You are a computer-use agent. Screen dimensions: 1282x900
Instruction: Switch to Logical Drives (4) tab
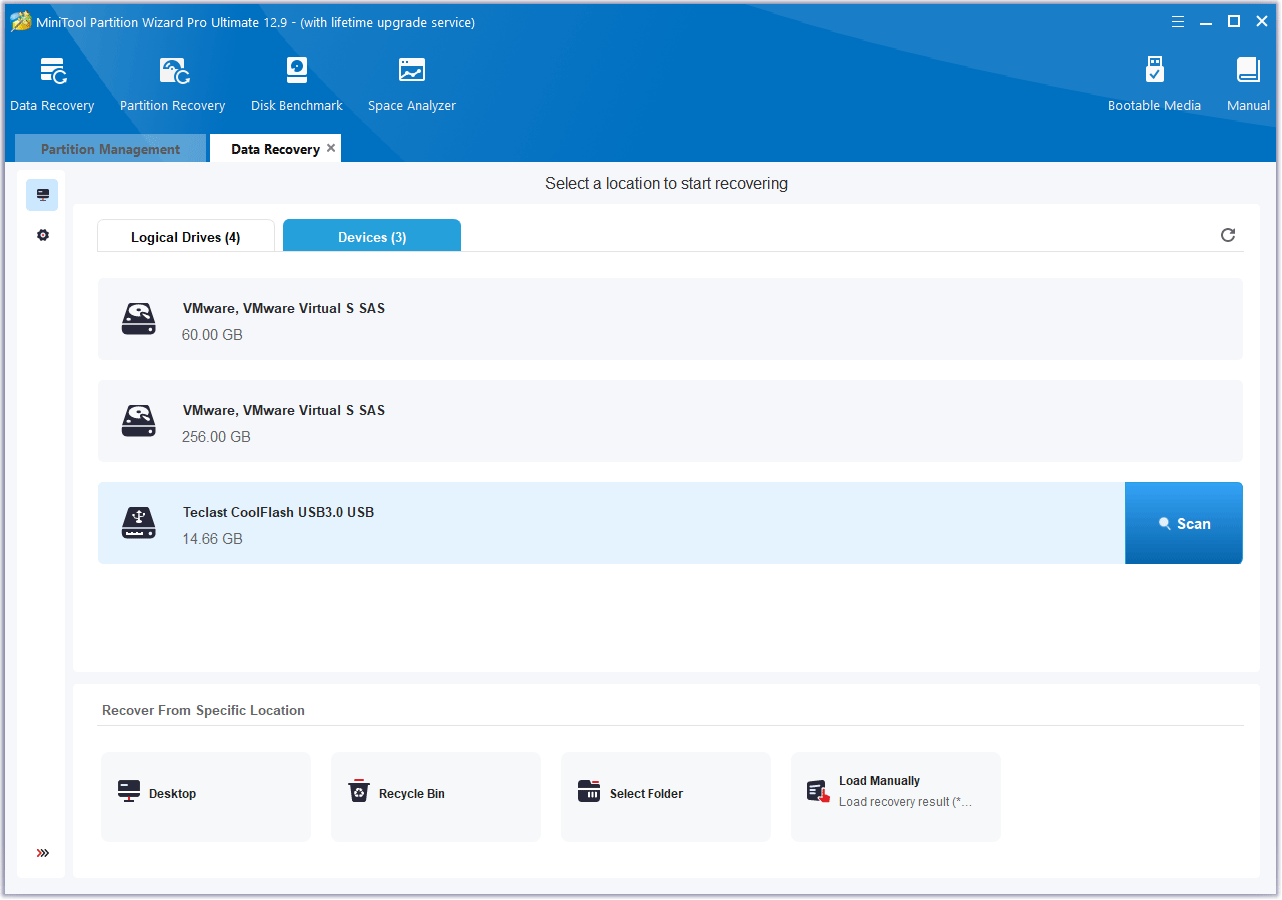tap(186, 237)
